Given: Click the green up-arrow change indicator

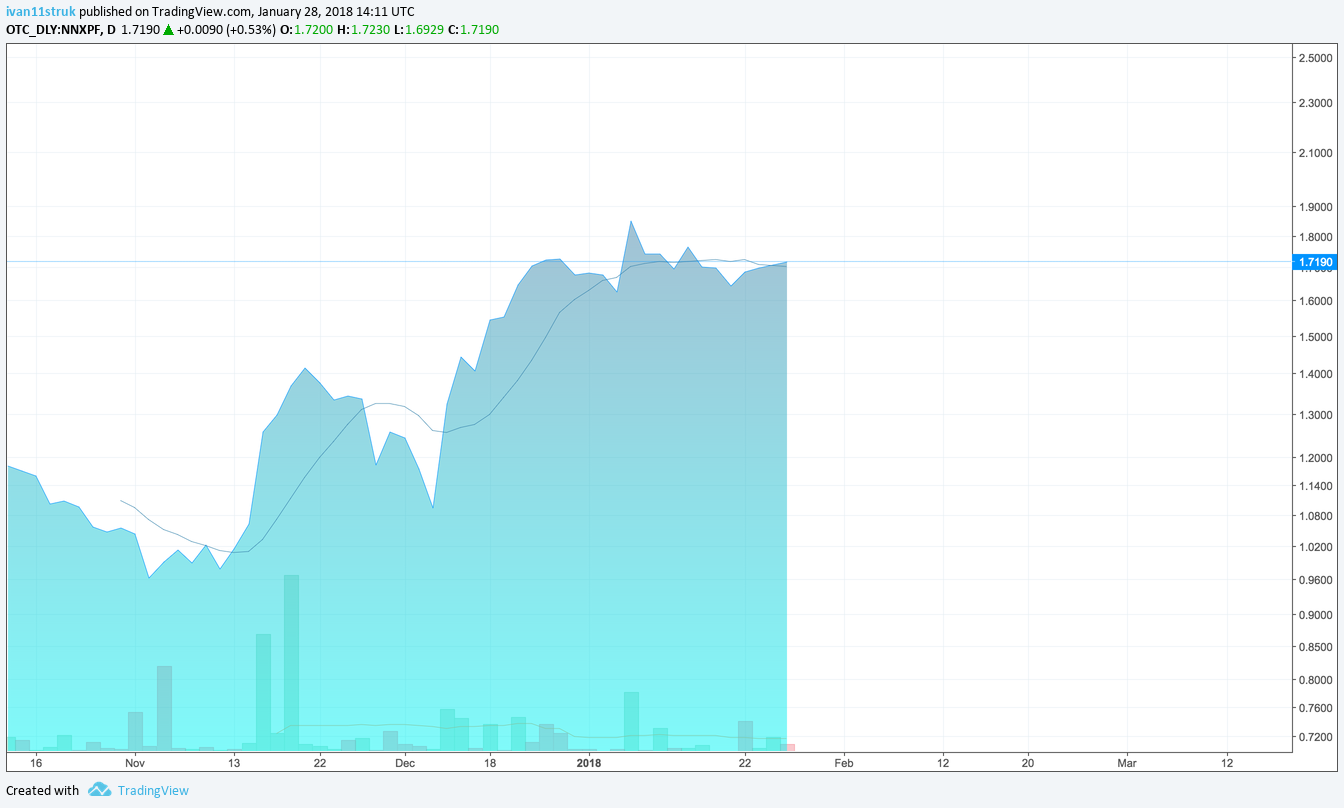Looking at the screenshot, I should pos(169,29).
